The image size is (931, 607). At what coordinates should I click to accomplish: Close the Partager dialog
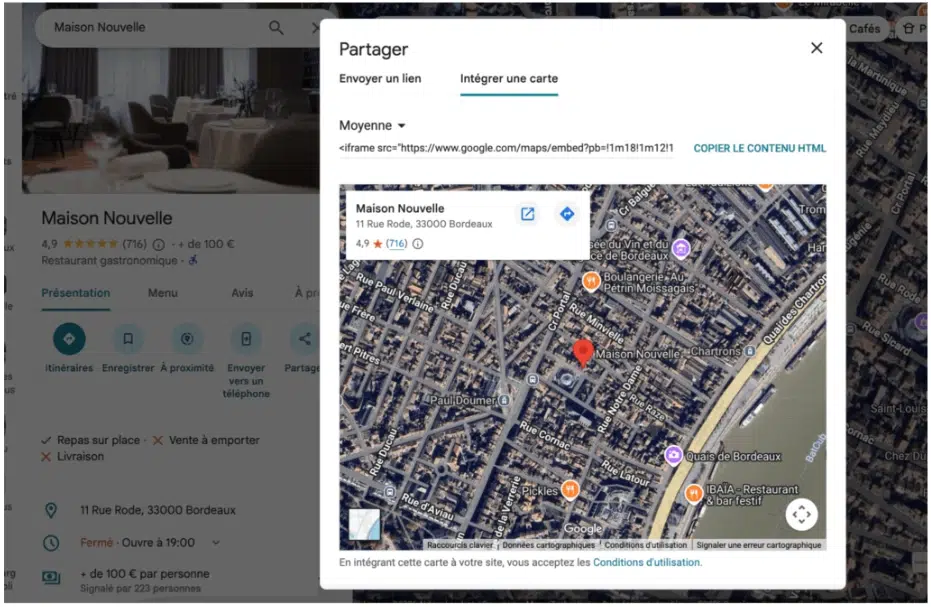click(x=816, y=48)
